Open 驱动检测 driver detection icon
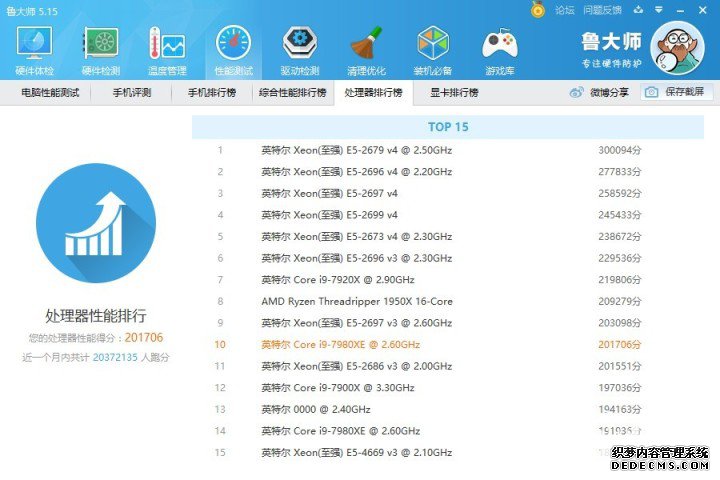This screenshot has height=480, width=720. [300, 51]
